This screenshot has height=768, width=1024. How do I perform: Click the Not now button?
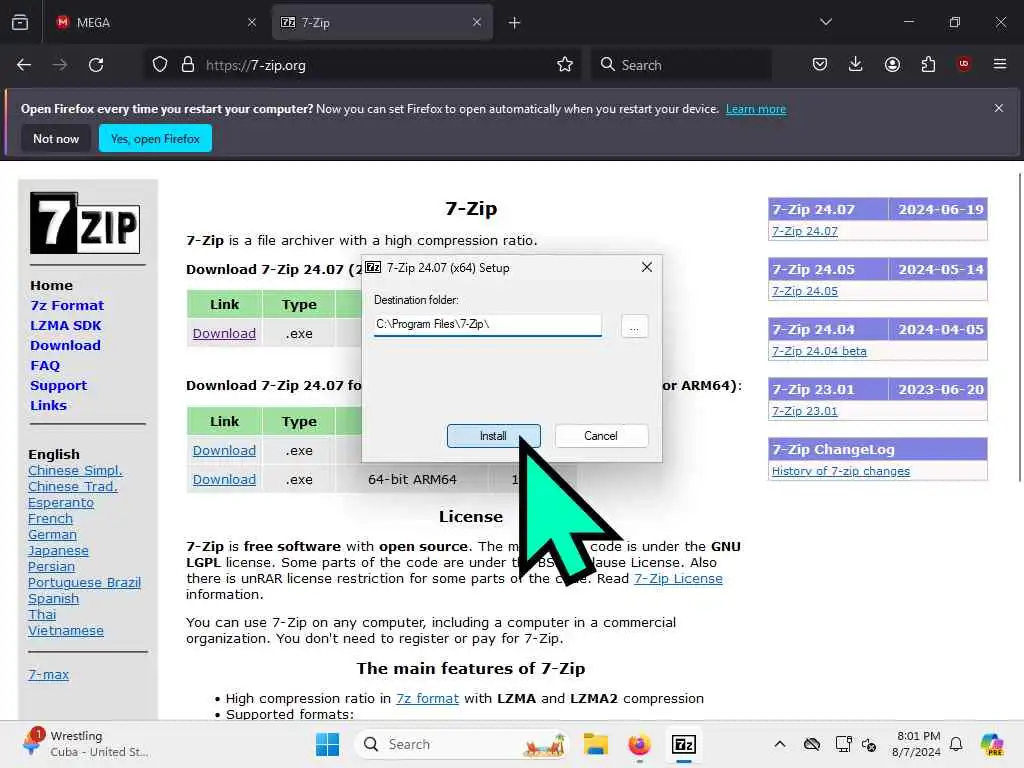(x=56, y=138)
